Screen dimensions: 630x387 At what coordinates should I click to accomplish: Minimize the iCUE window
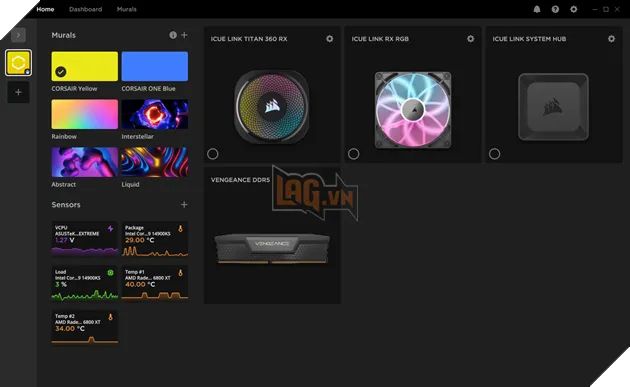tap(595, 9)
